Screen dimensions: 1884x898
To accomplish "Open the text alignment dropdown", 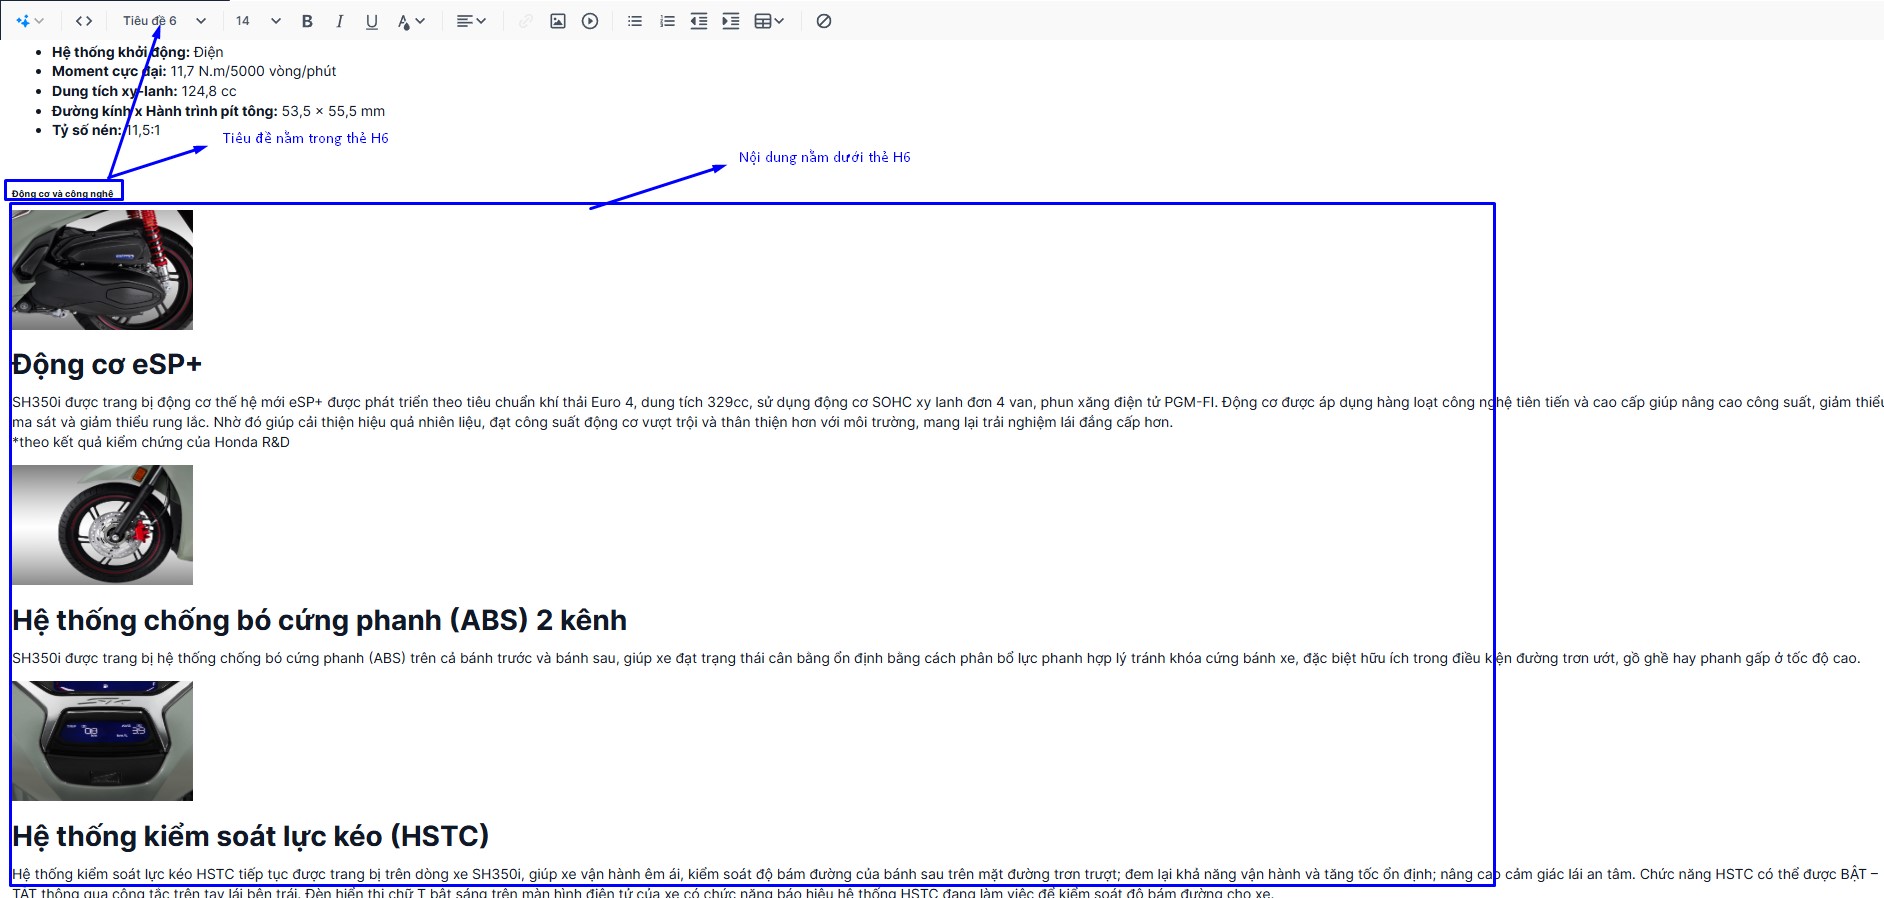I will point(470,21).
